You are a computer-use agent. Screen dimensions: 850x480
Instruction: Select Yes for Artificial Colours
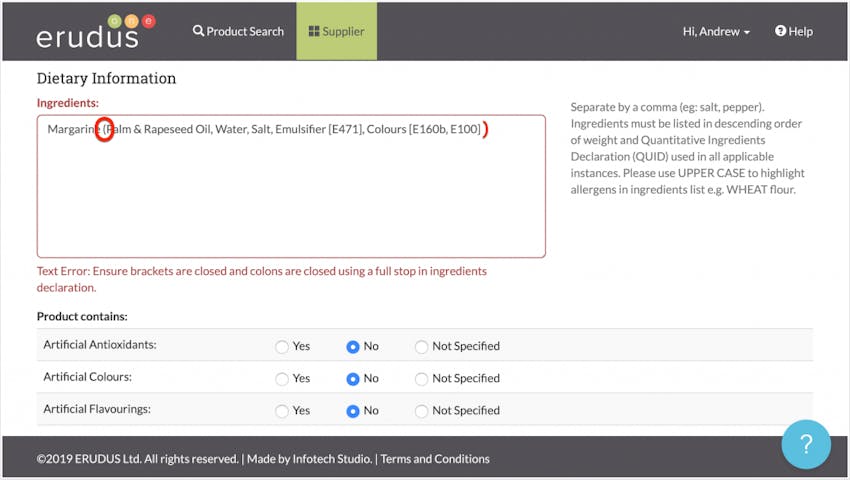pos(281,379)
